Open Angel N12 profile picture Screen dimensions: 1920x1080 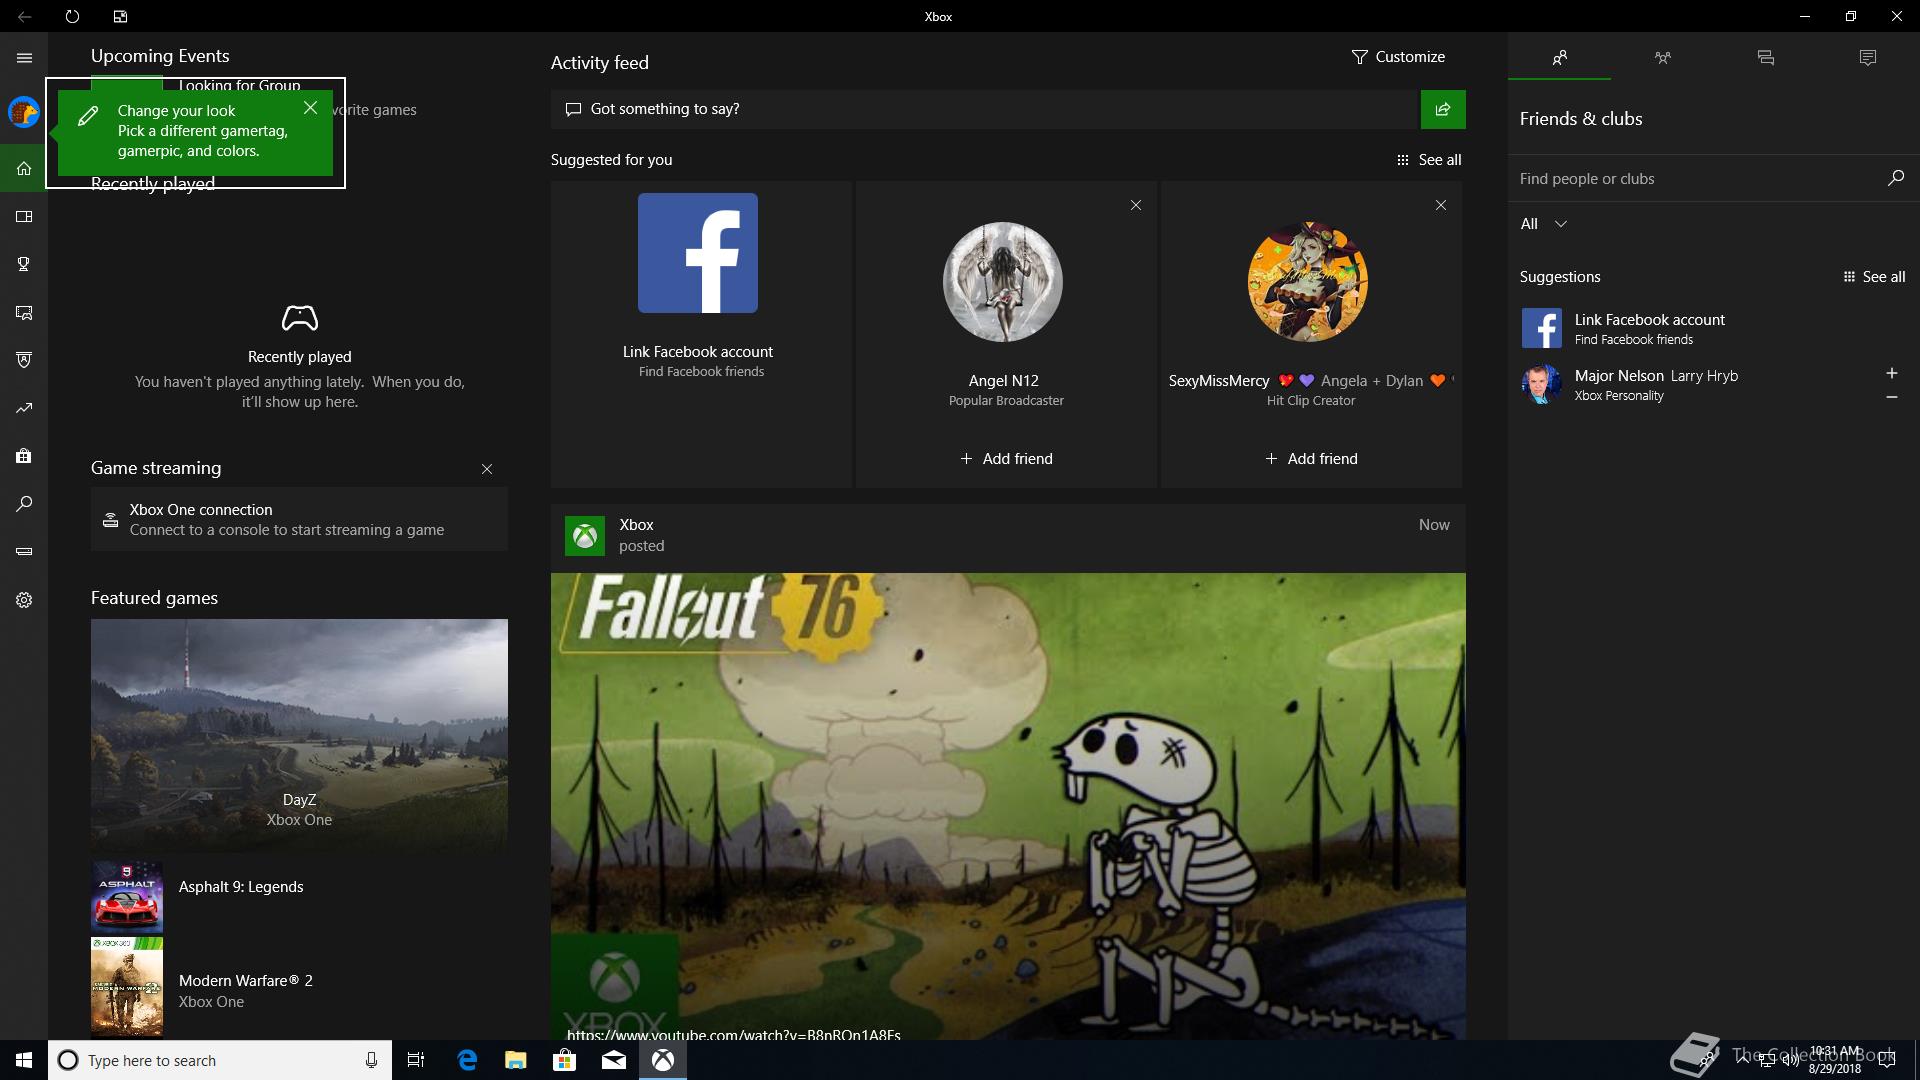pos(1003,282)
